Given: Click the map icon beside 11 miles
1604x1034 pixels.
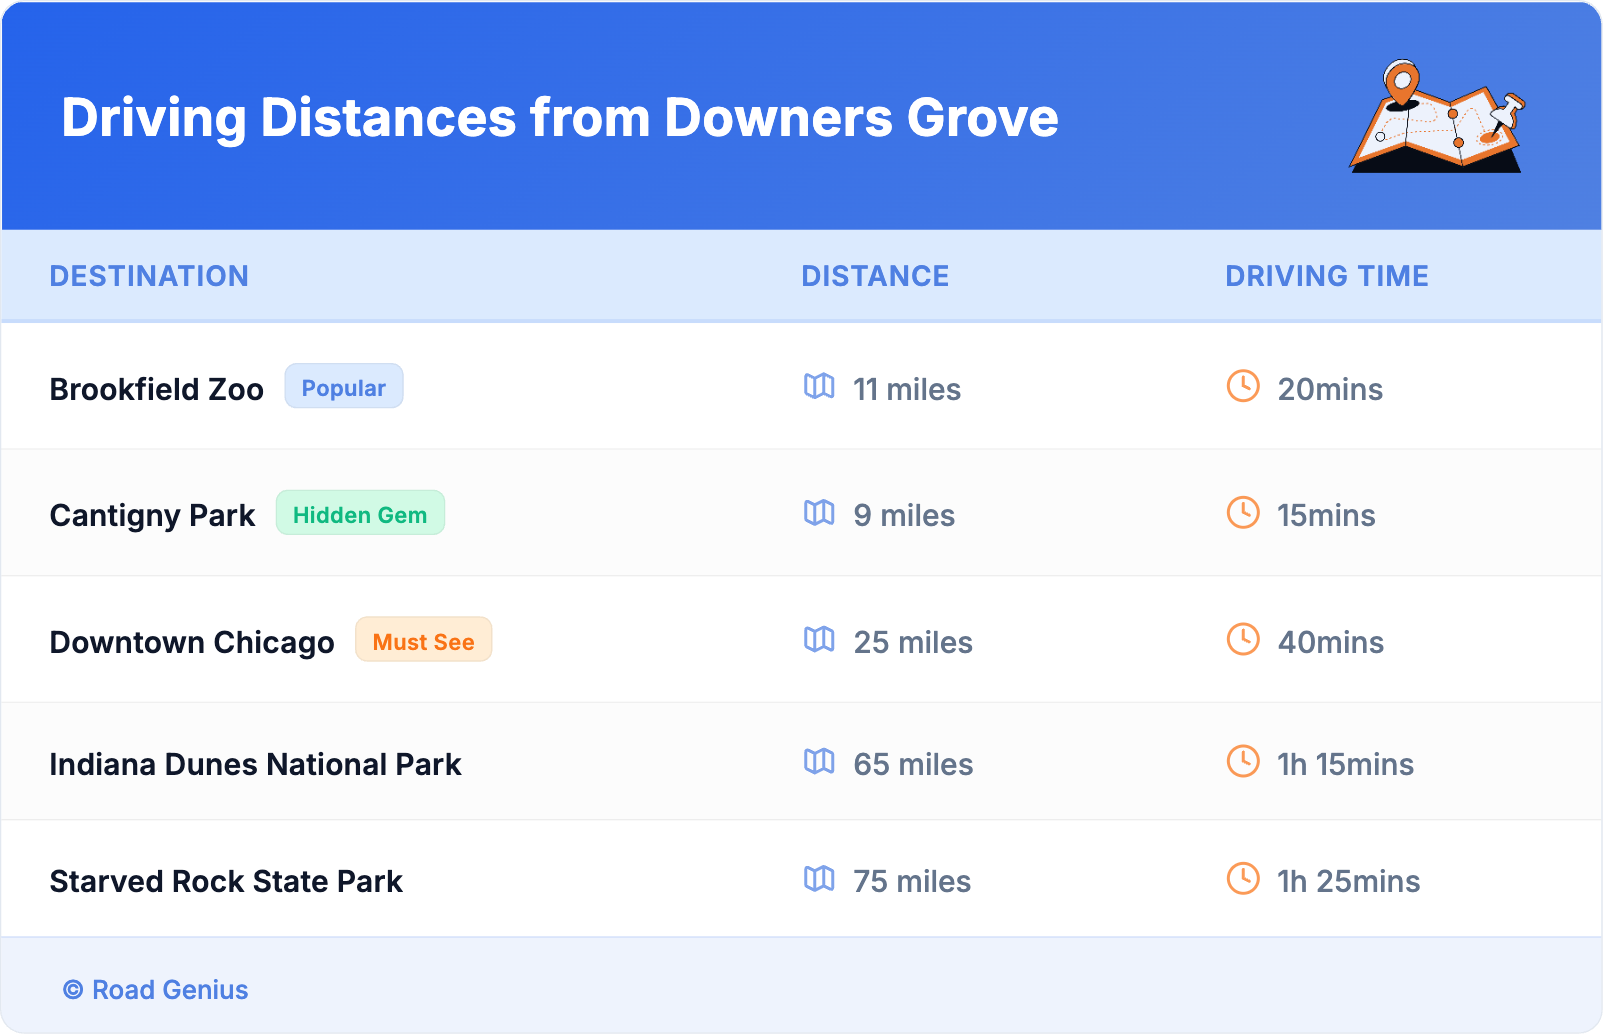Looking at the screenshot, I should coord(819,386).
